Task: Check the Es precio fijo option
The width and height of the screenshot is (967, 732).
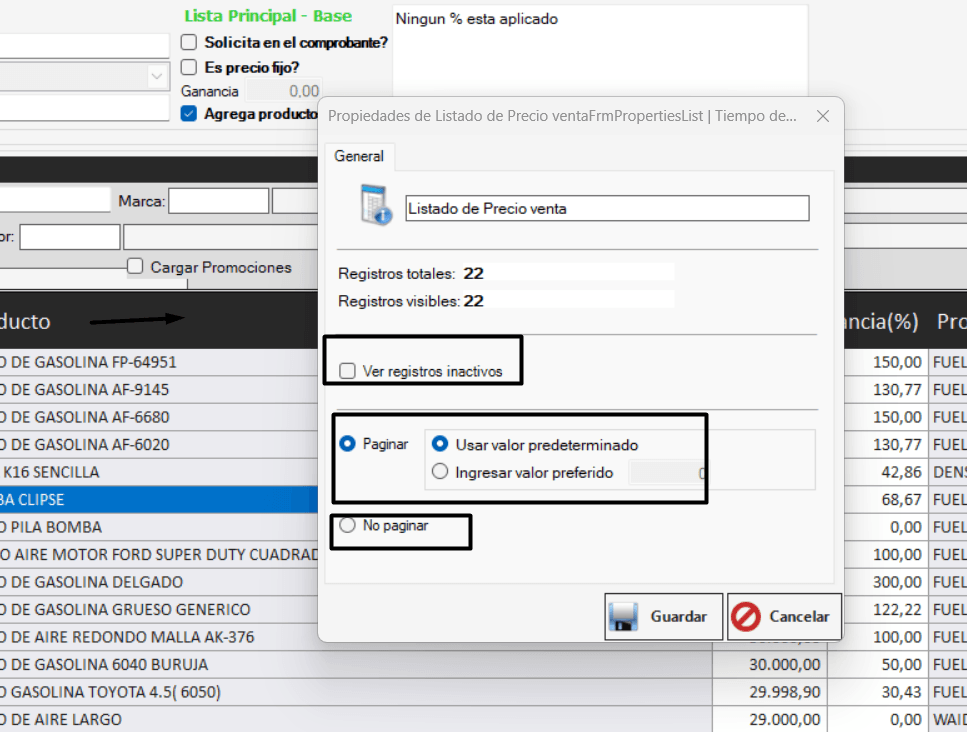Action: coord(188,67)
